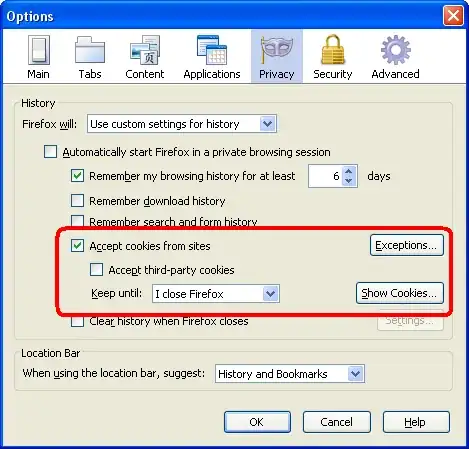The height and width of the screenshot is (449, 469).
Task: Open the Firefox will history dropdown
Action: pyautogui.click(x=182, y=124)
